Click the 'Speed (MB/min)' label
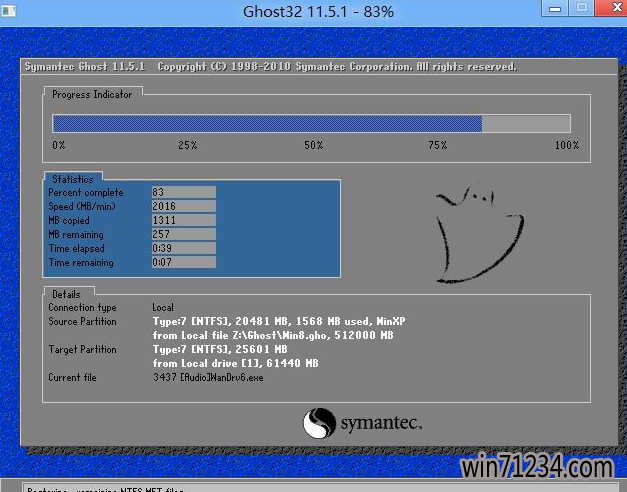The height and width of the screenshot is (492, 627). click(82, 206)
